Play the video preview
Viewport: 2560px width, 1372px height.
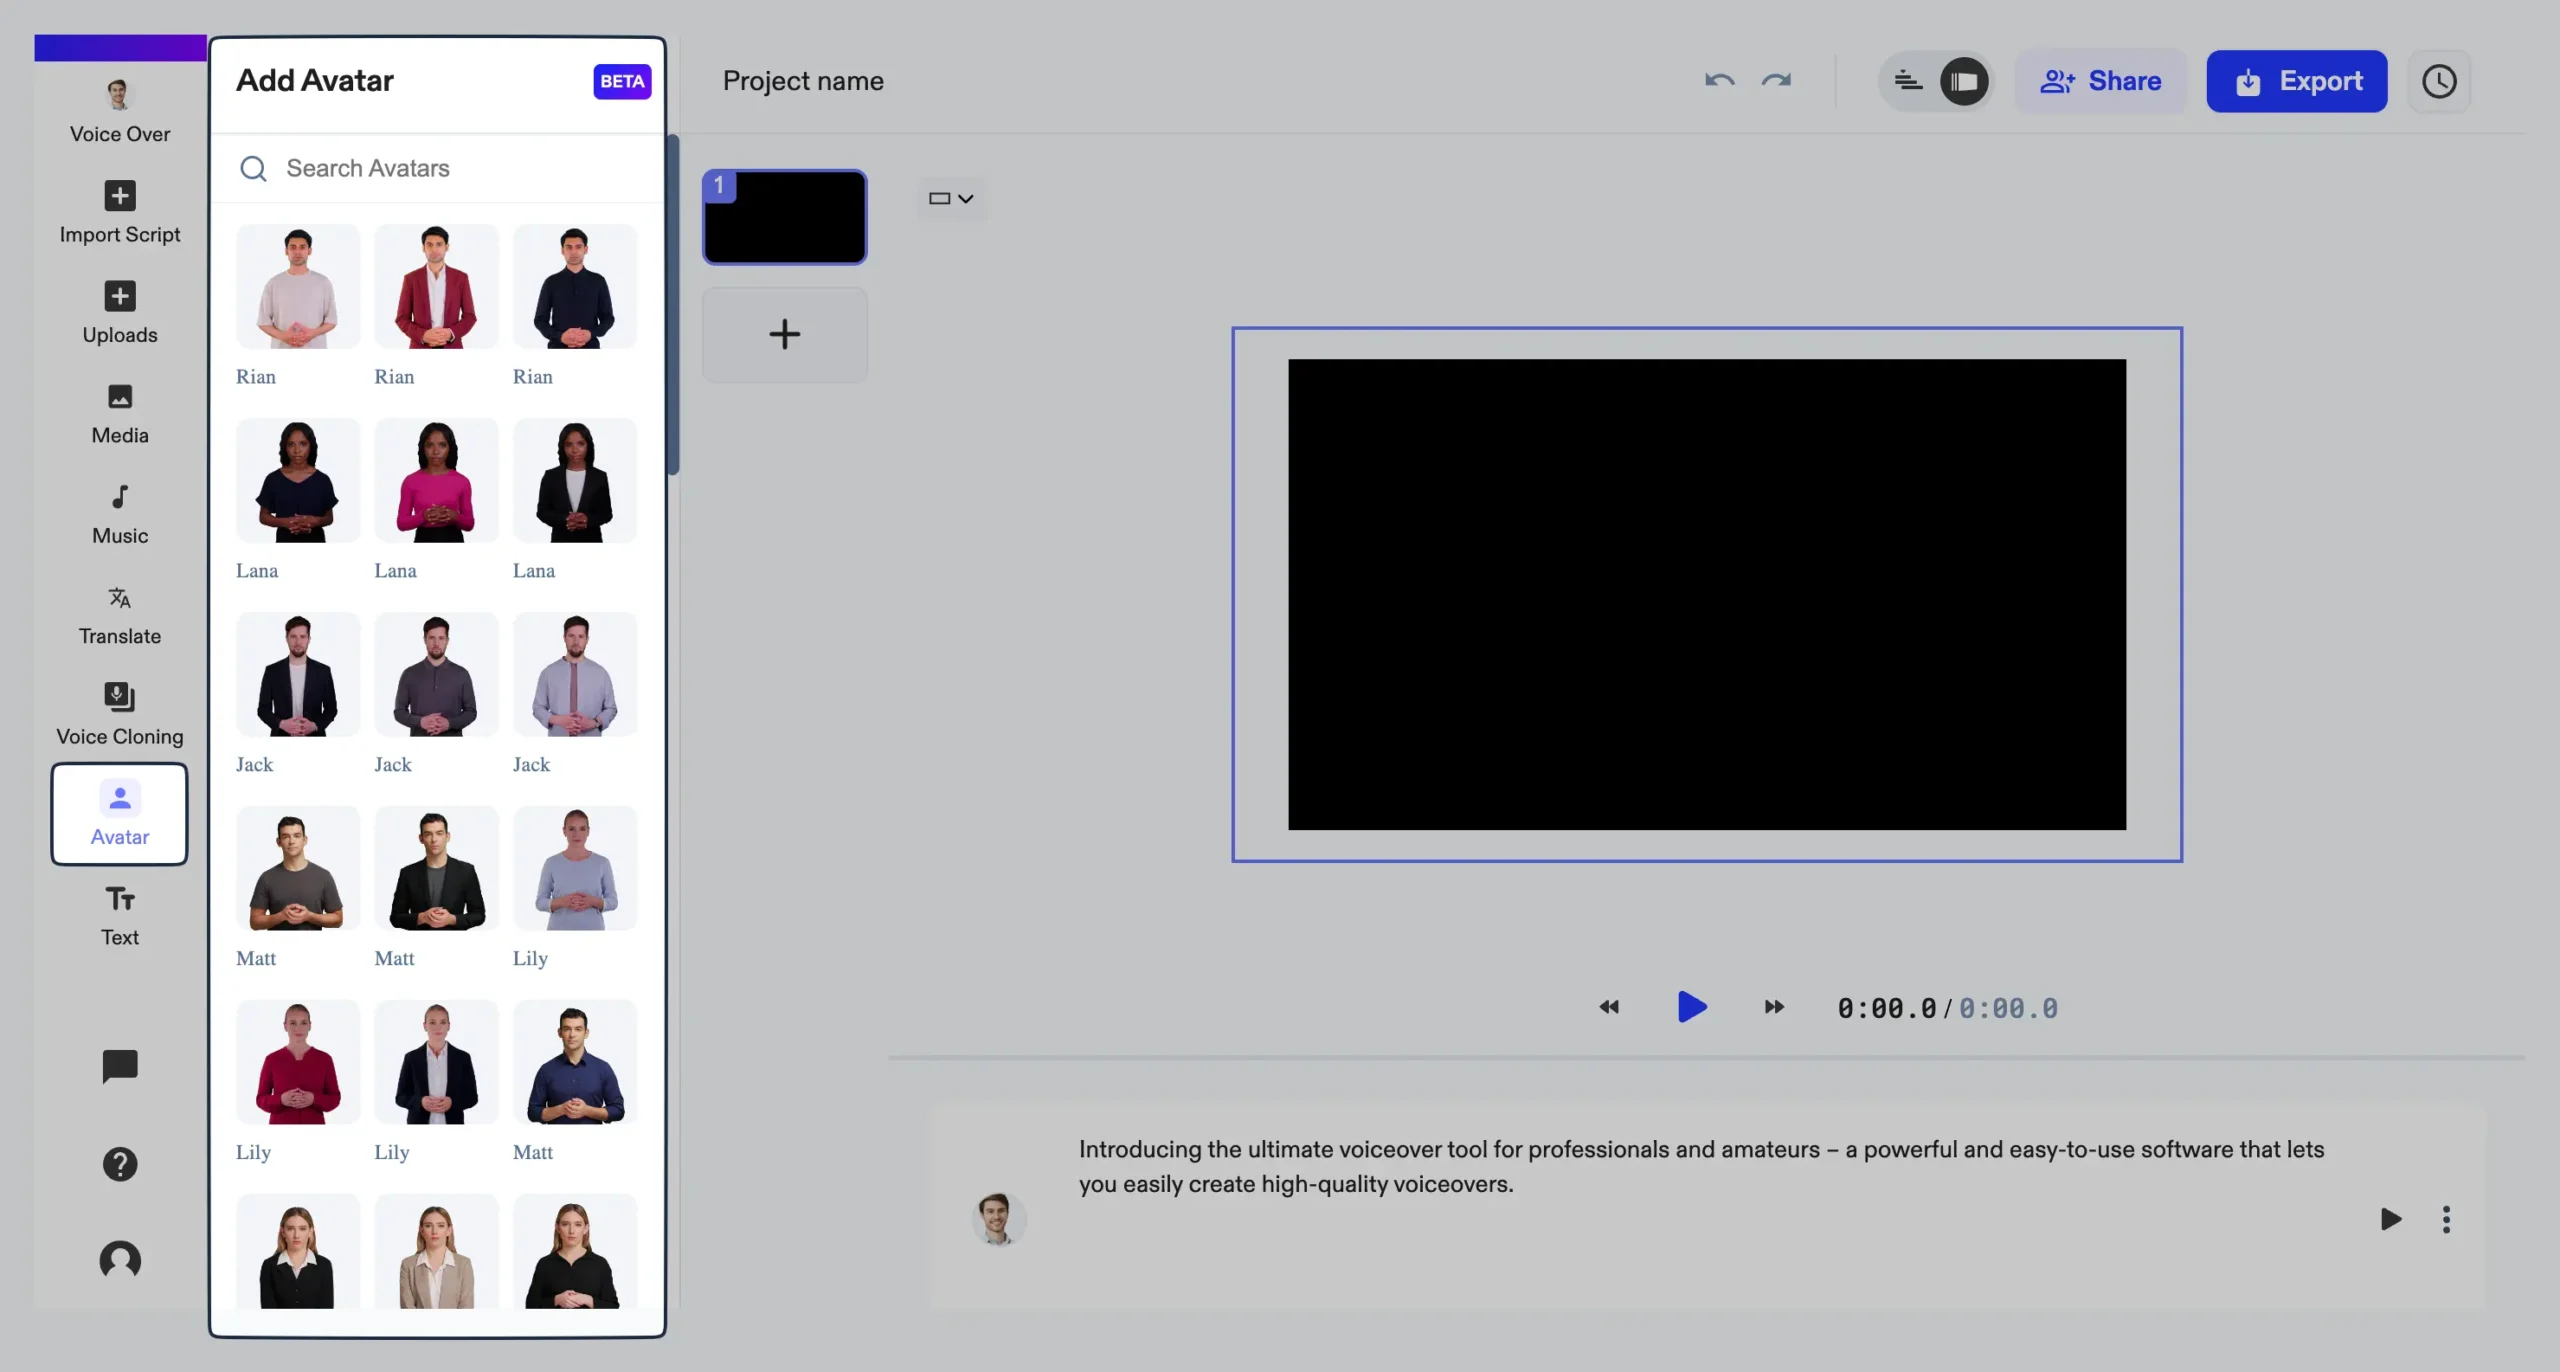(1691, 1007)
